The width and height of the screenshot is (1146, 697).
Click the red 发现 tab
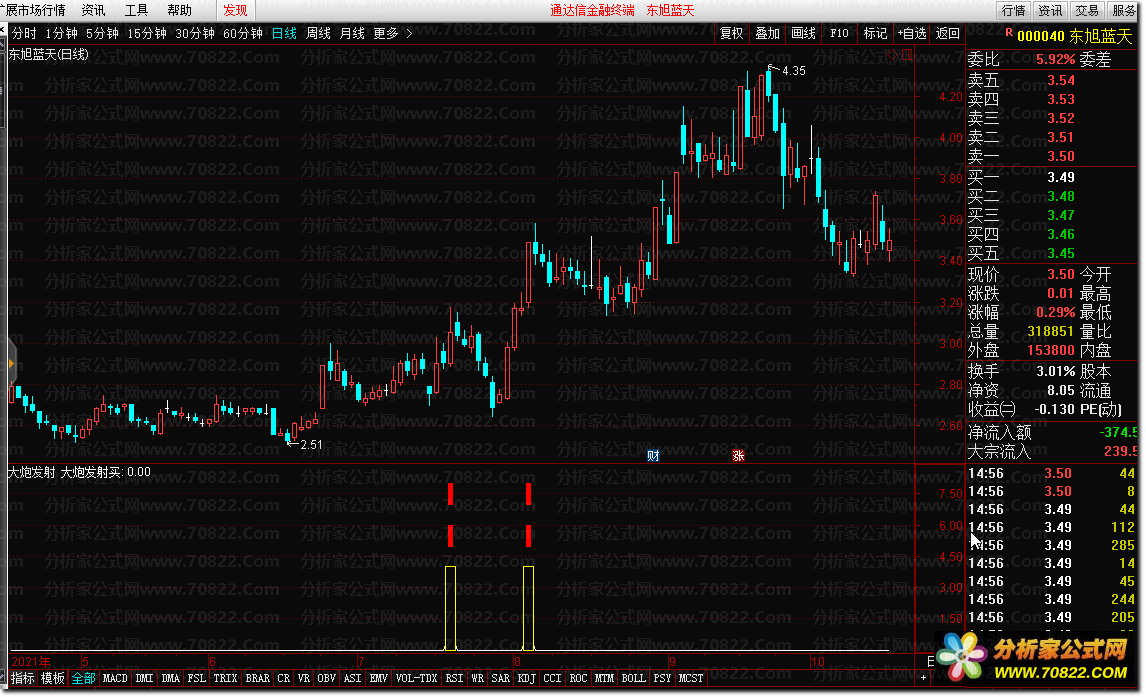(235, 10)
